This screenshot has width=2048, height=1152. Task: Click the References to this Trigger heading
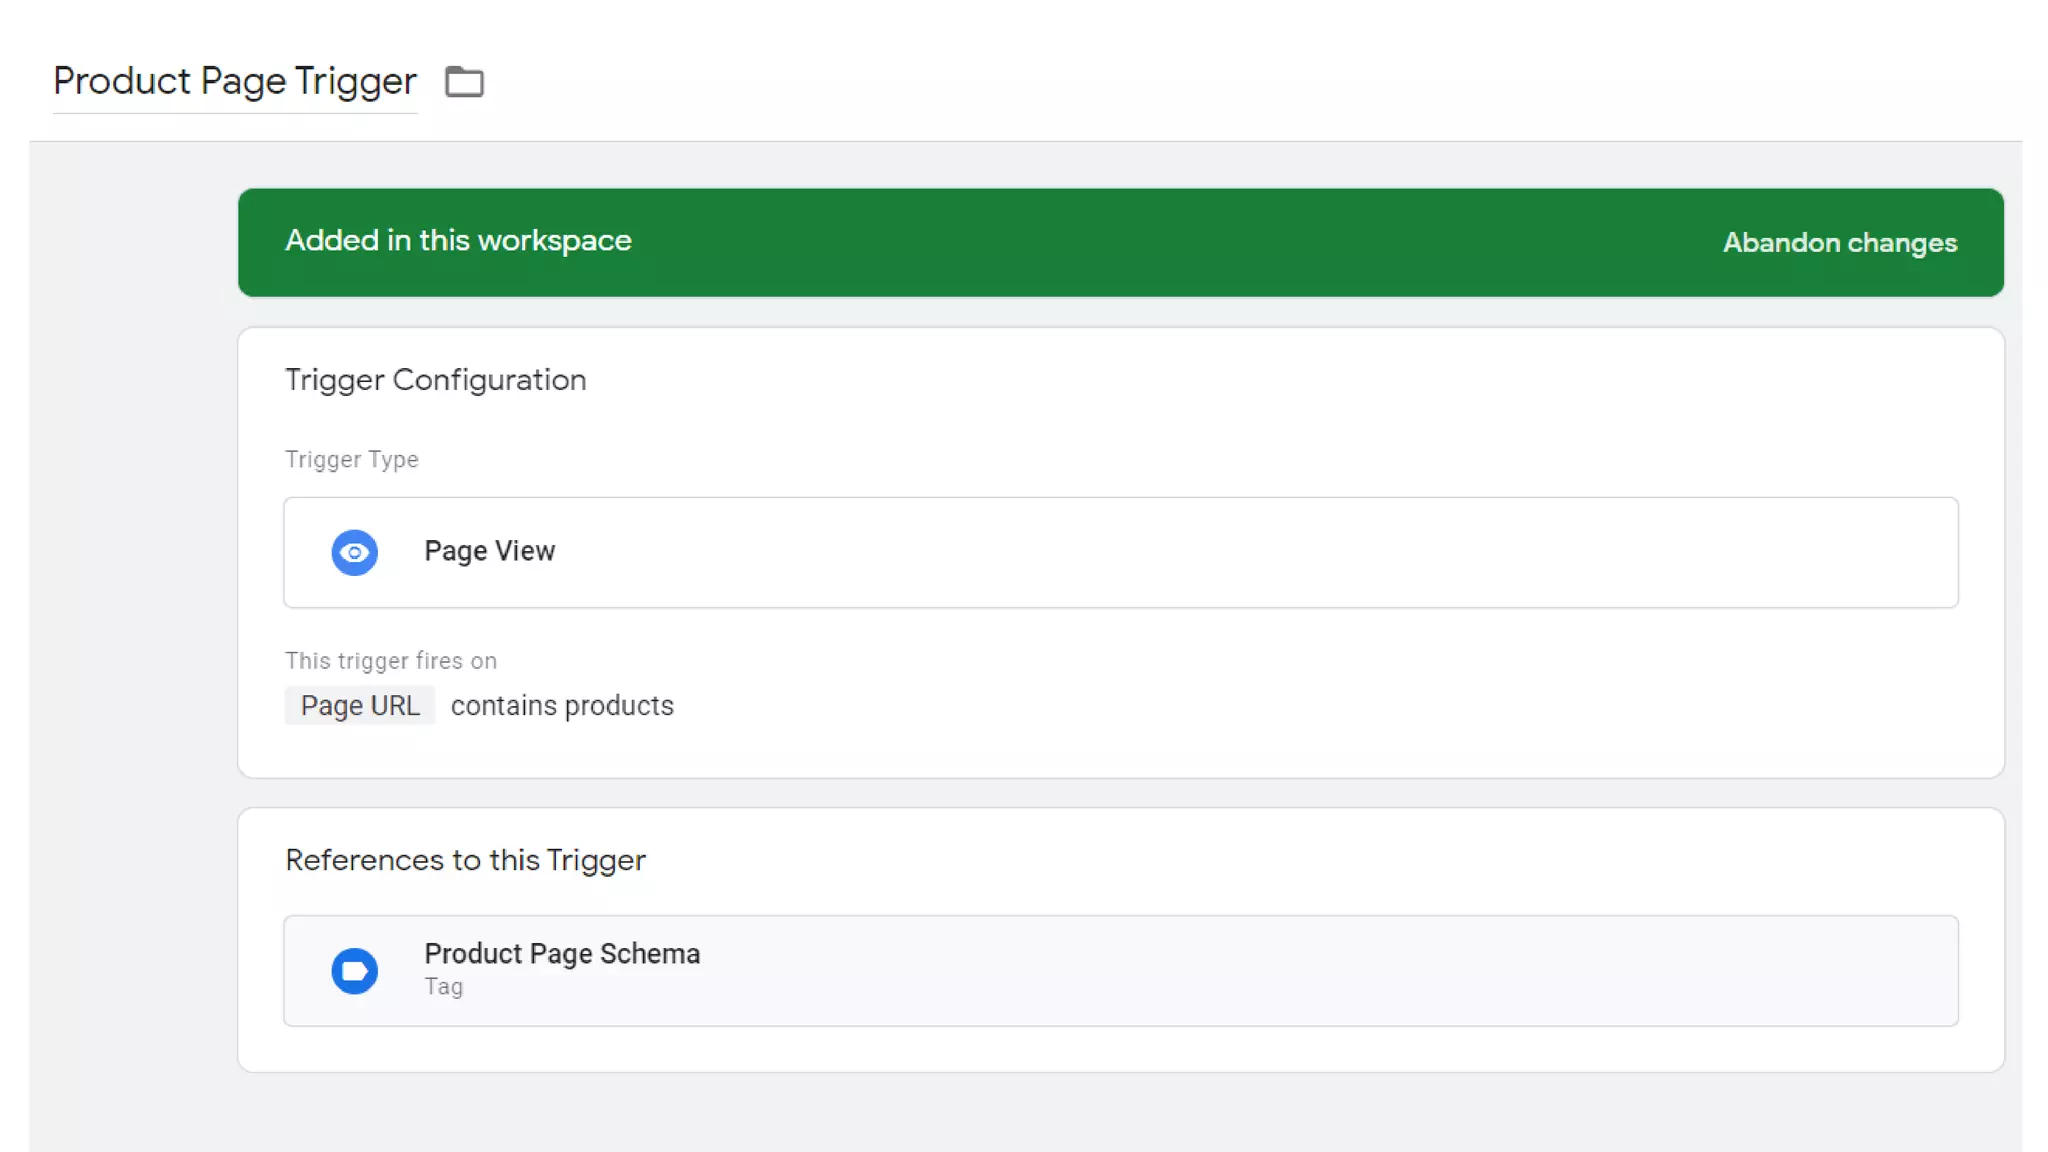(465, 860)
